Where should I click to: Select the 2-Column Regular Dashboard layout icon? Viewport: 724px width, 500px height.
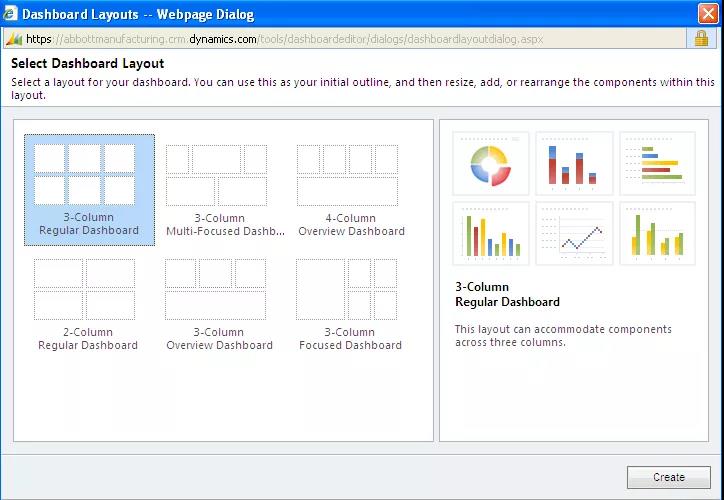pos(85,289)
